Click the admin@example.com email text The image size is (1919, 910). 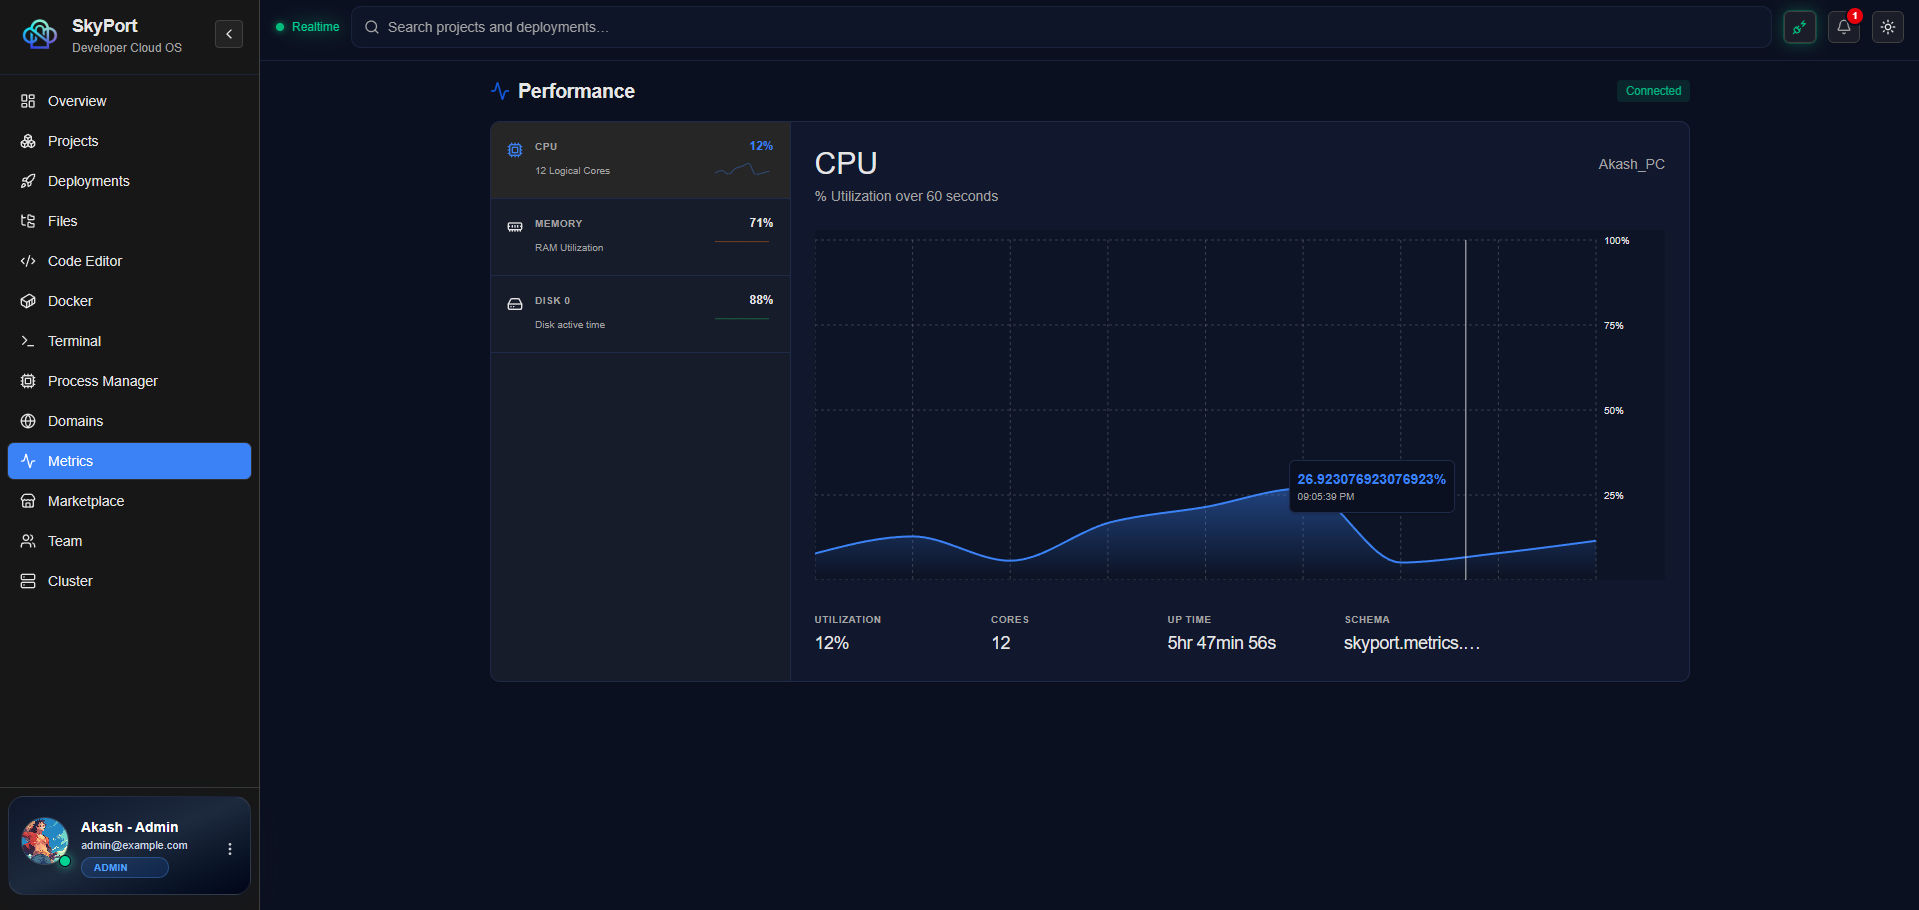coord(134,846)
